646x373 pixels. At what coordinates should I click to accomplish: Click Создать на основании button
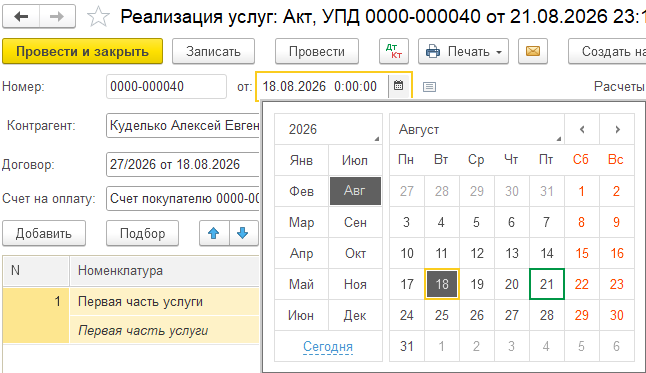(607, 52)
